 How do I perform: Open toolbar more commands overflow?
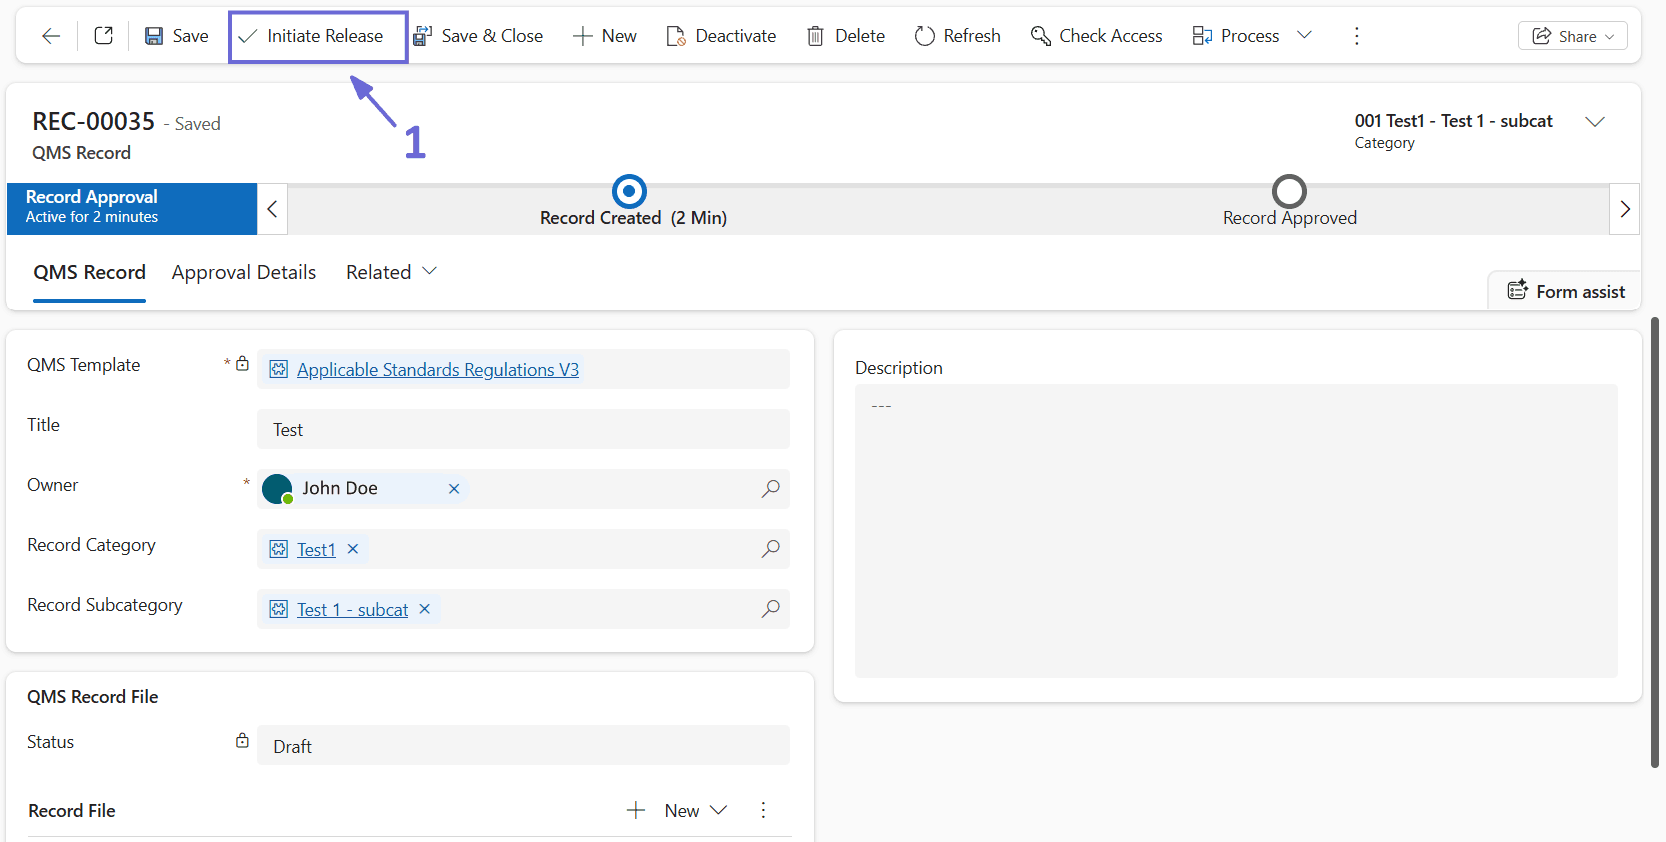point(1357,36)
